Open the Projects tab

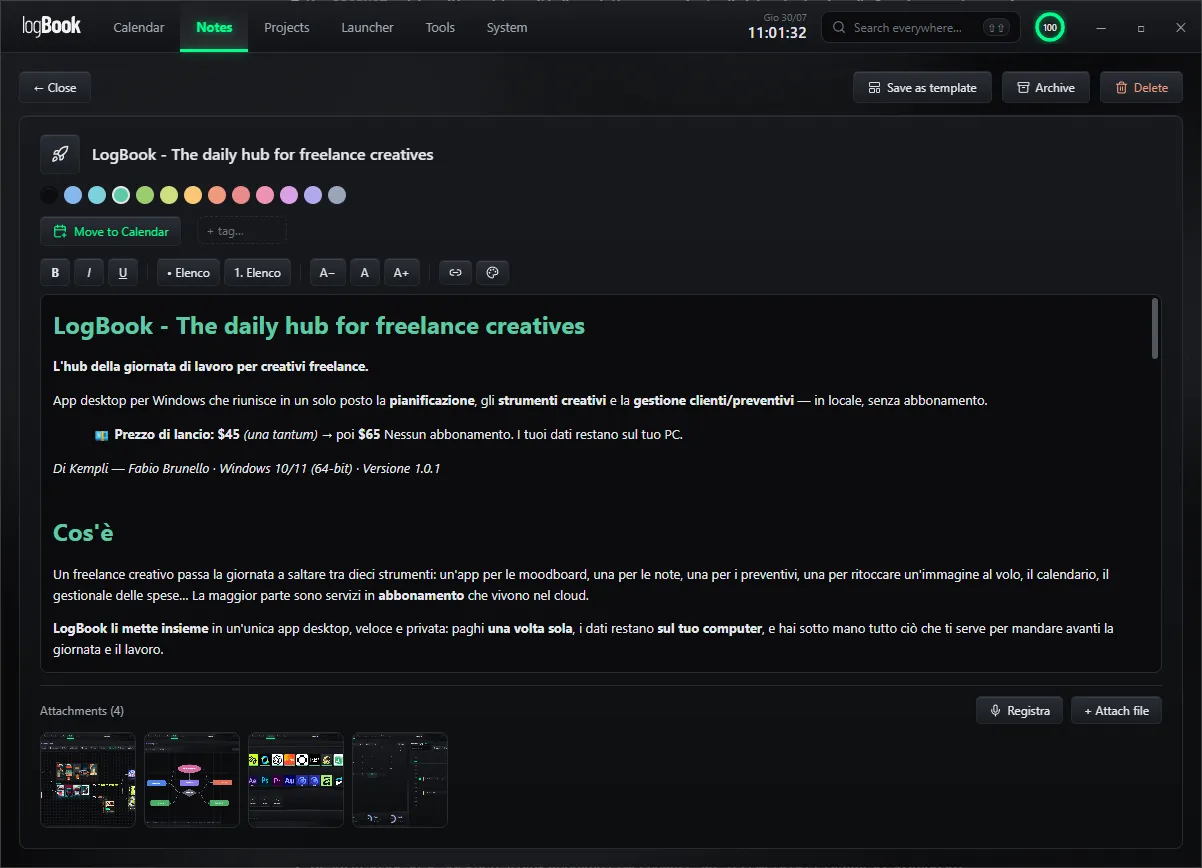coord(287,27)
